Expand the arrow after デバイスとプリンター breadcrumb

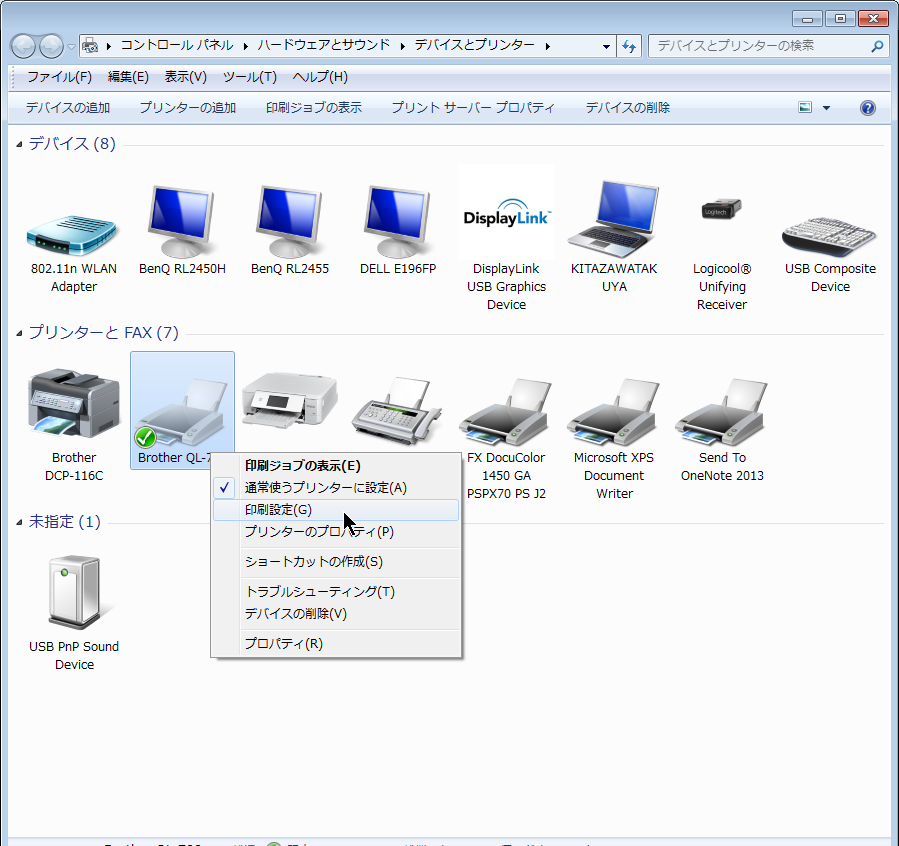click(548, 46)
